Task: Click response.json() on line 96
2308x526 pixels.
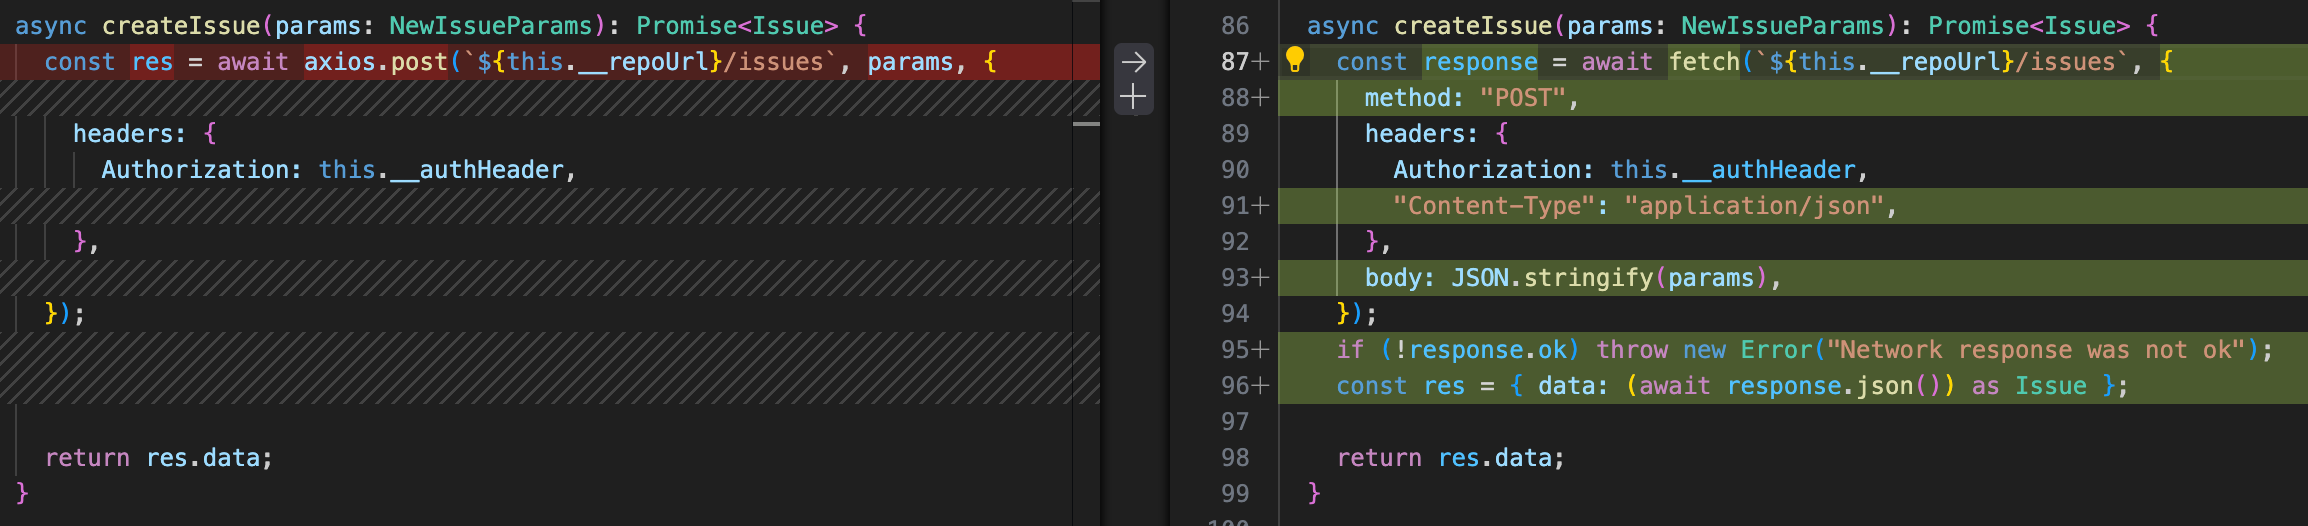Action: click(x=1834, y=386)
